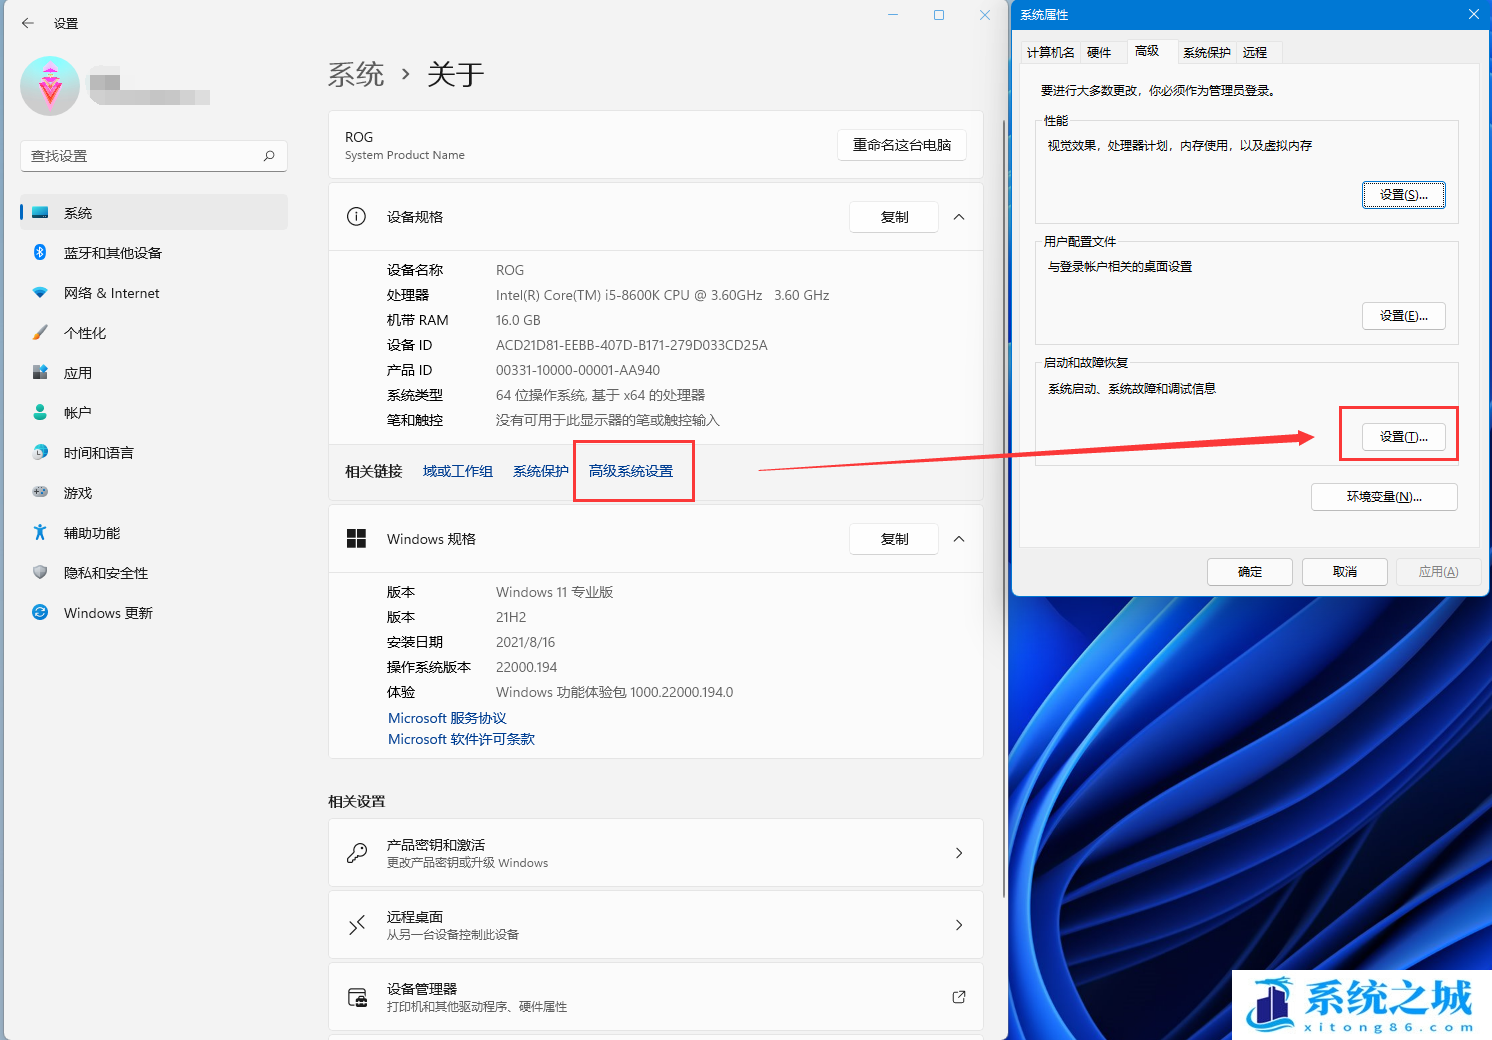This screenshot has height=1040, width=1492.
Task: Click the Device Manager icon
Action: tap(357, 997)
